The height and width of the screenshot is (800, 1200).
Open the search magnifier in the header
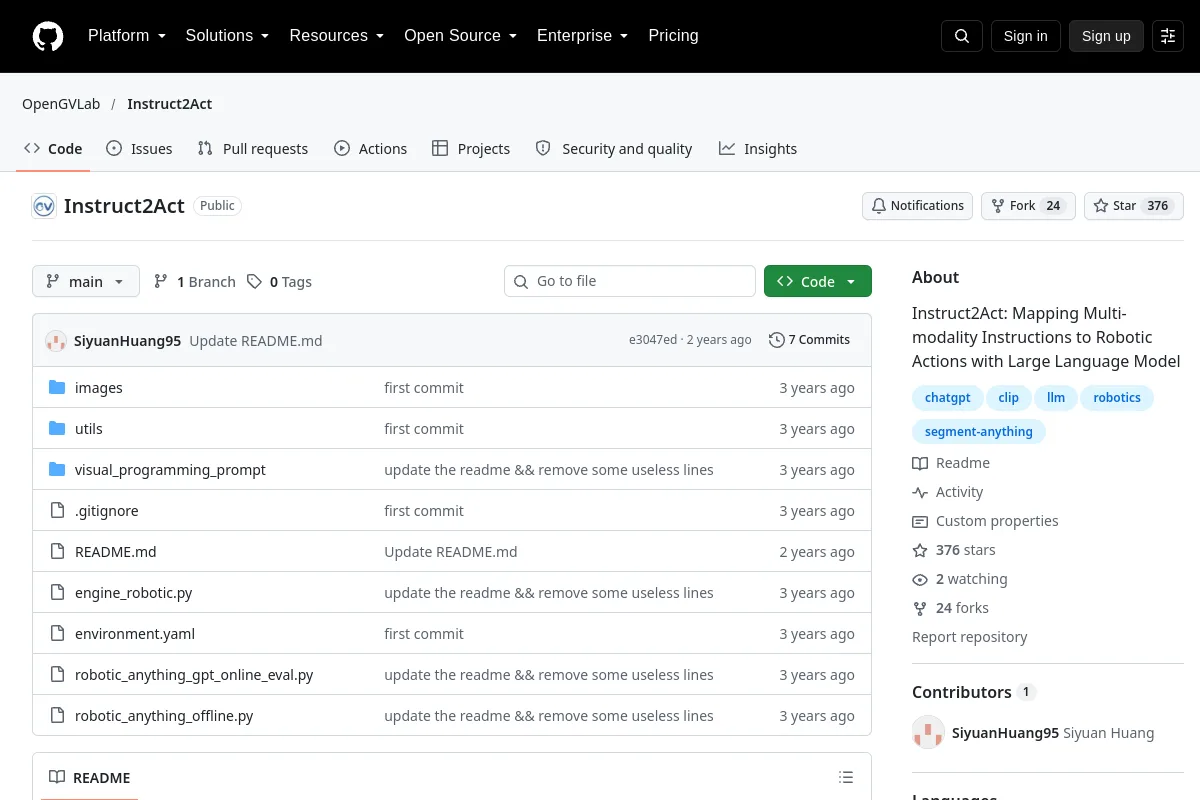coord(962,36)
